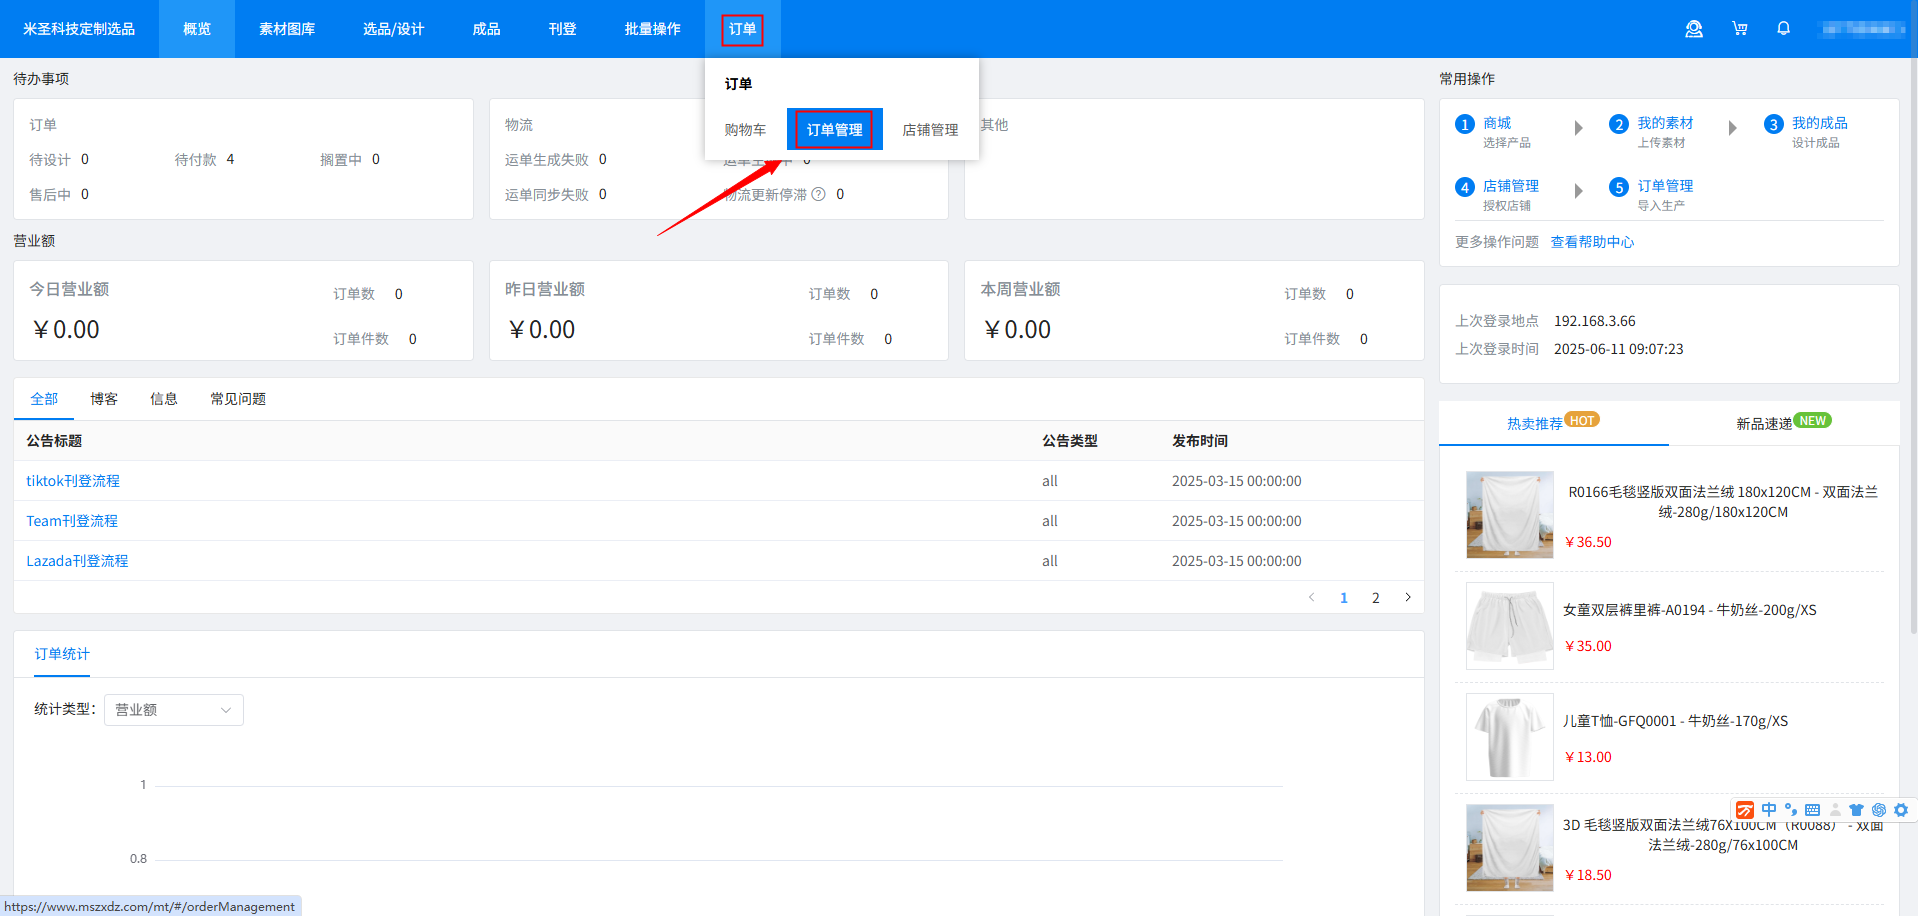Open the 选品/设计 navigation menu

pyautogui.click(x=393, y=29)
